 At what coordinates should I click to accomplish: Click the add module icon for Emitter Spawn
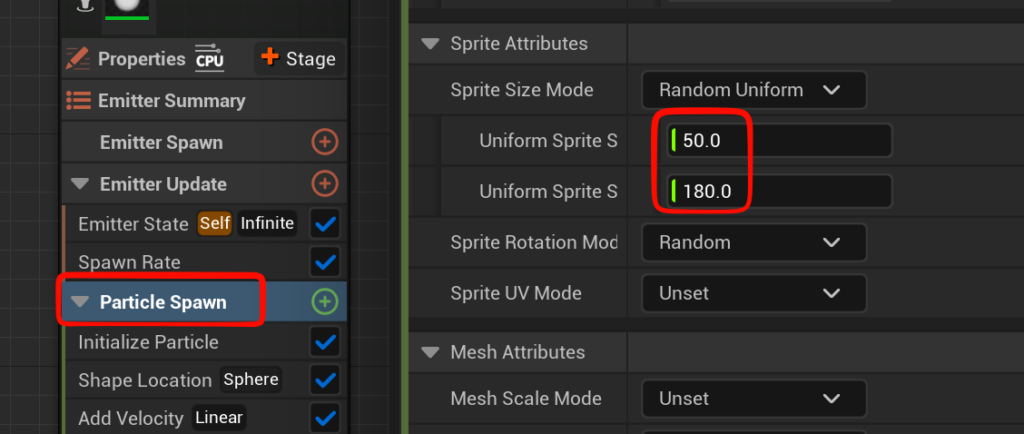[324, 143]
